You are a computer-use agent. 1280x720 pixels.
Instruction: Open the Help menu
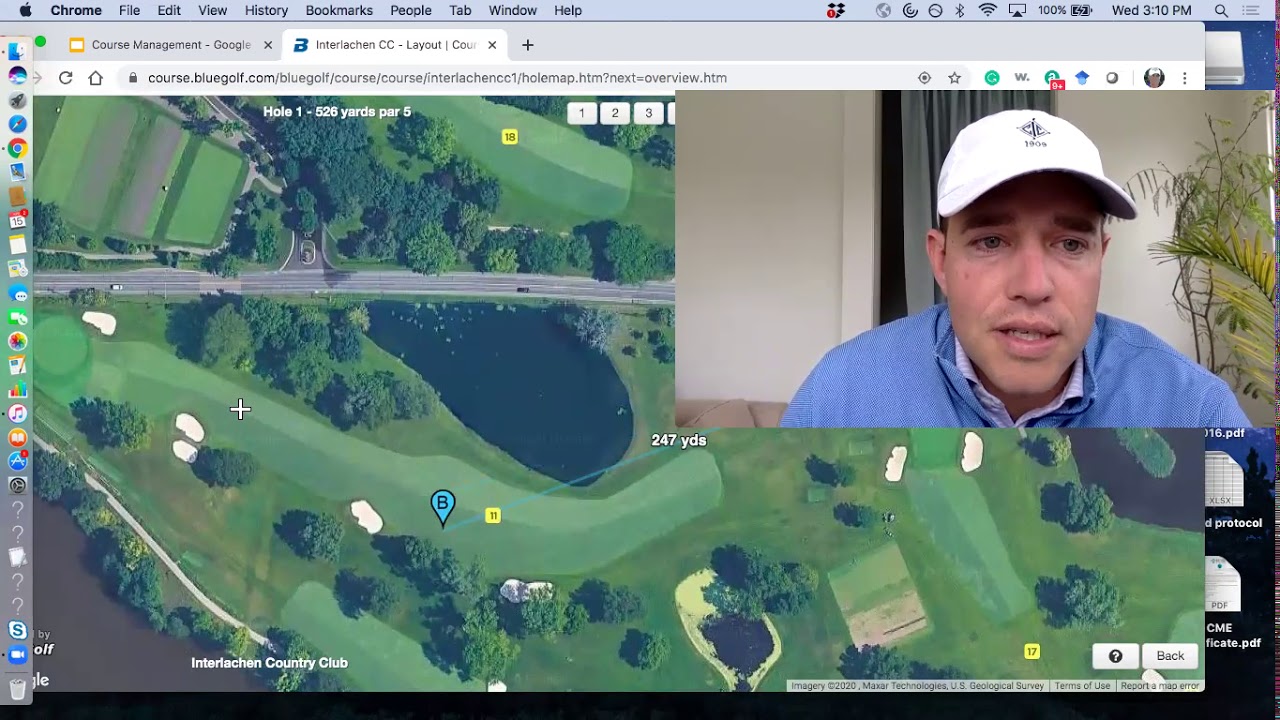(568, 10)
